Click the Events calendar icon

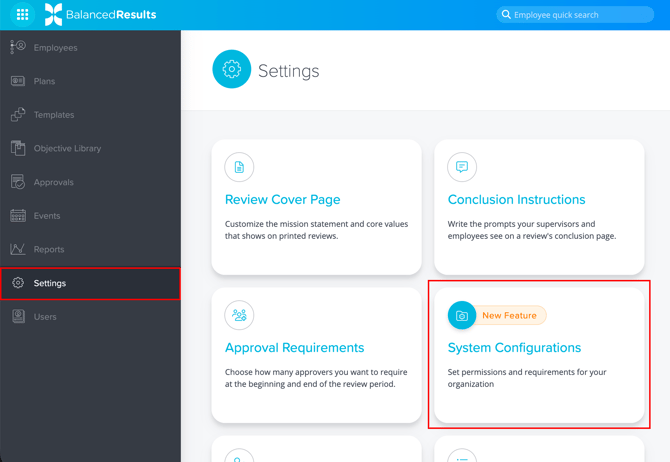pyautogui.click(x=18, y=216)
